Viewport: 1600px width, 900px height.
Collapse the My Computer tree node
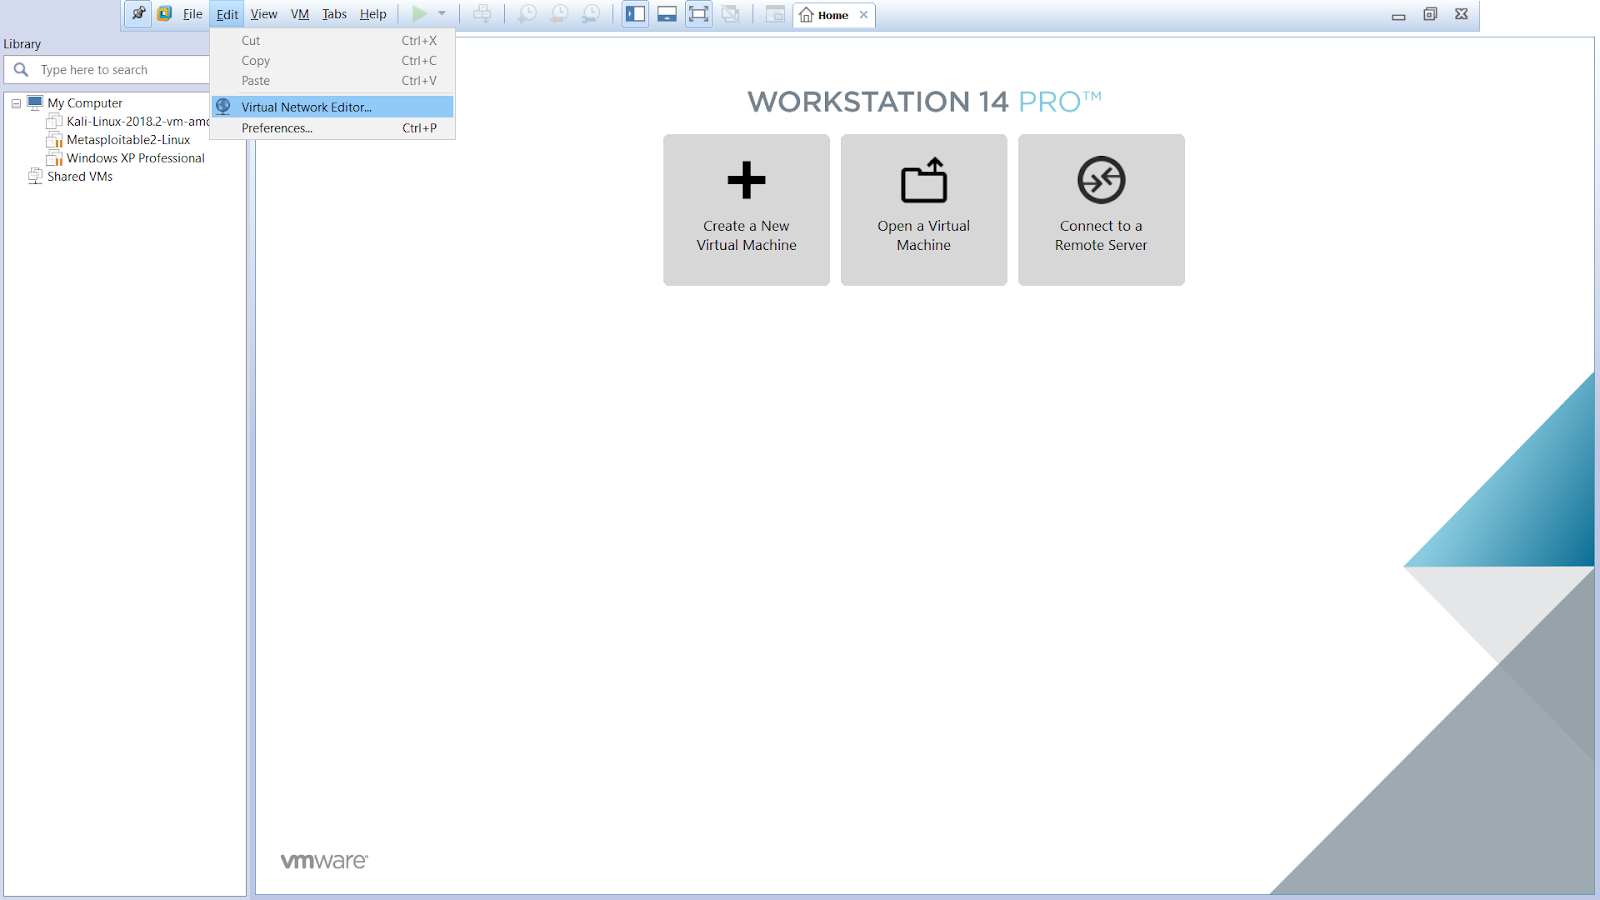click(x=16, y=103)
